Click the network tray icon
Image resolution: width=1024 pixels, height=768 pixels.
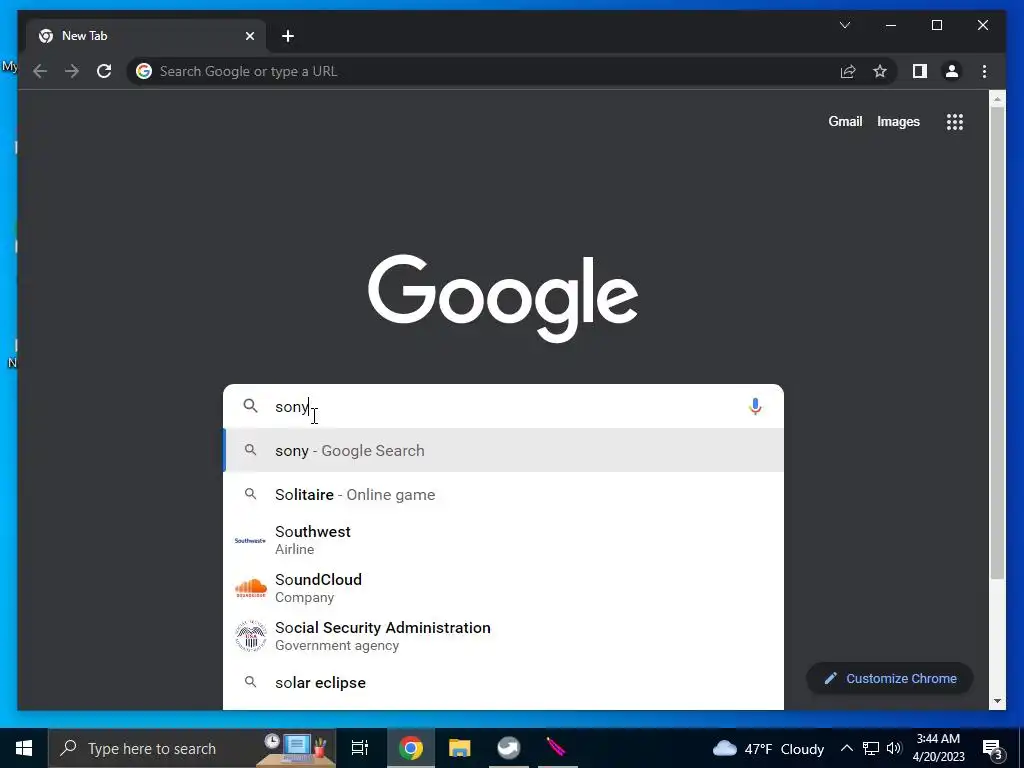(x=871, y=748)
